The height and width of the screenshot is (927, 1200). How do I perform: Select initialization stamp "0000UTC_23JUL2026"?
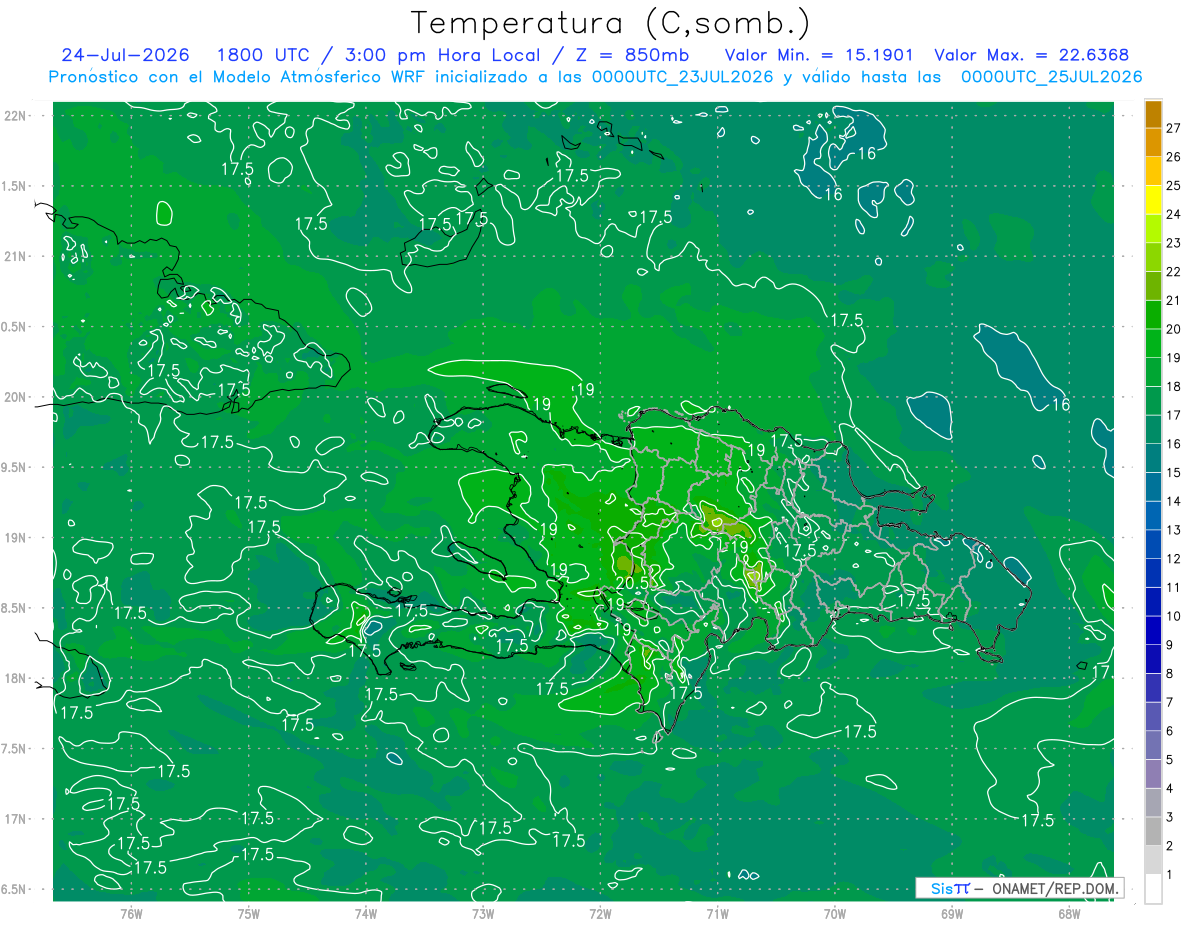683,77
